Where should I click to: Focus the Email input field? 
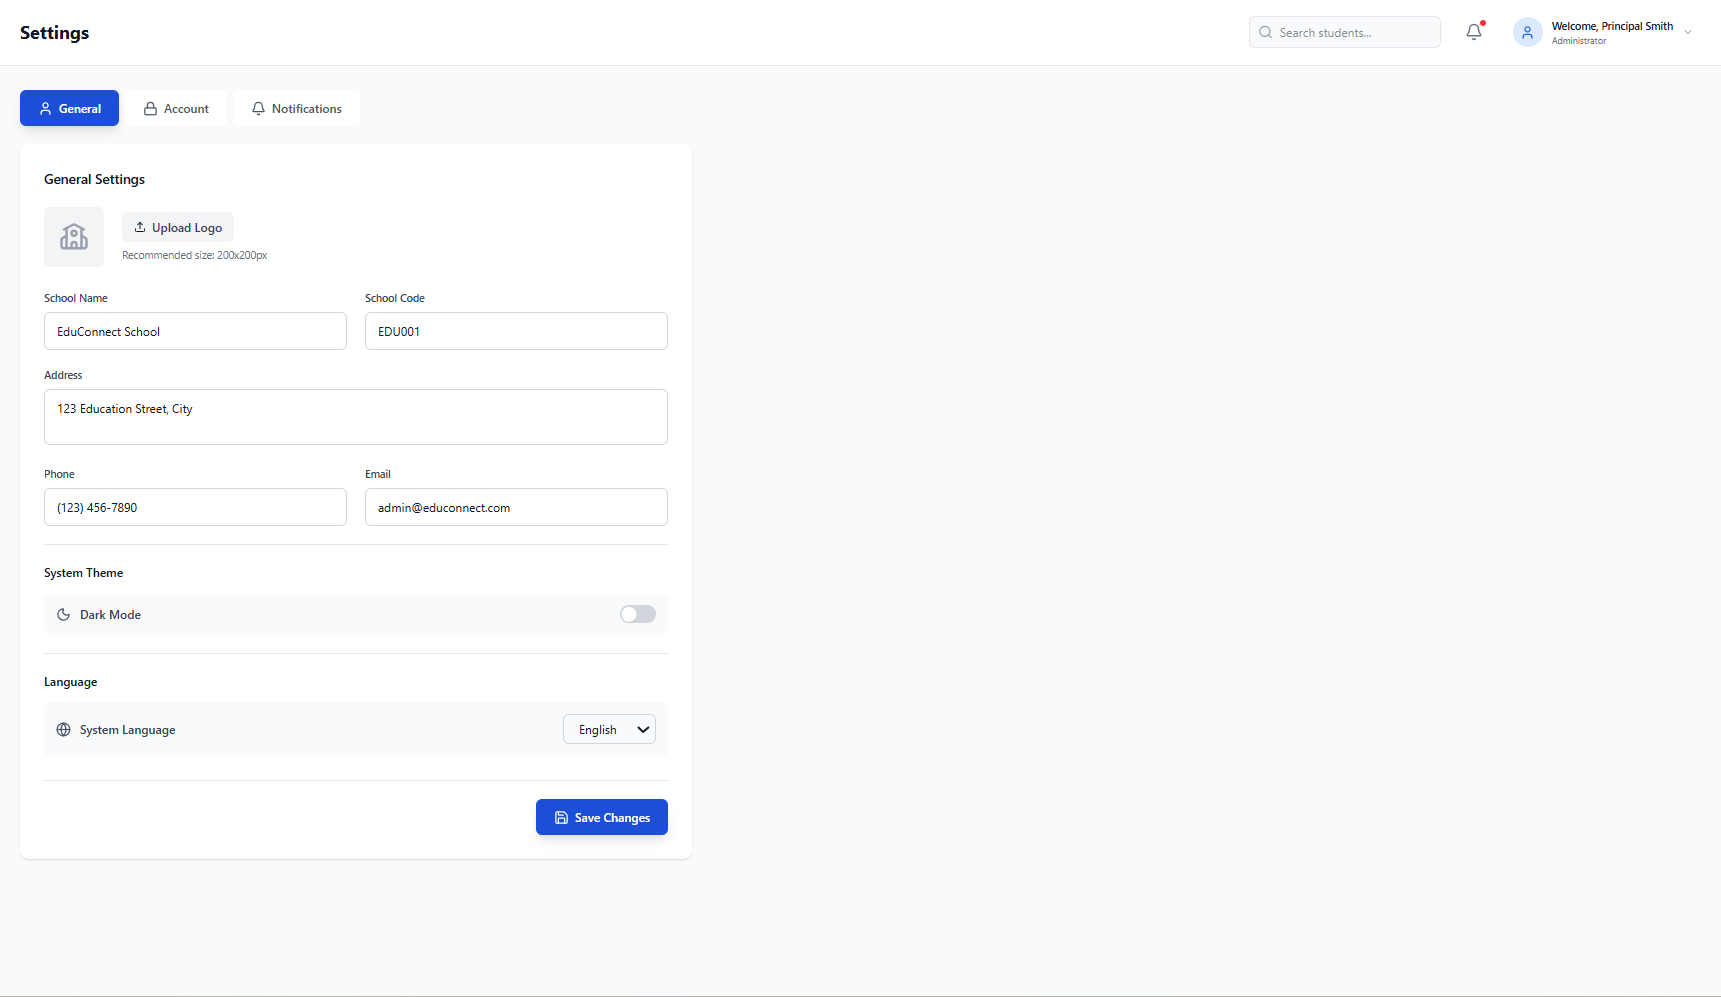pyautogui.click(x=516, y=507)
